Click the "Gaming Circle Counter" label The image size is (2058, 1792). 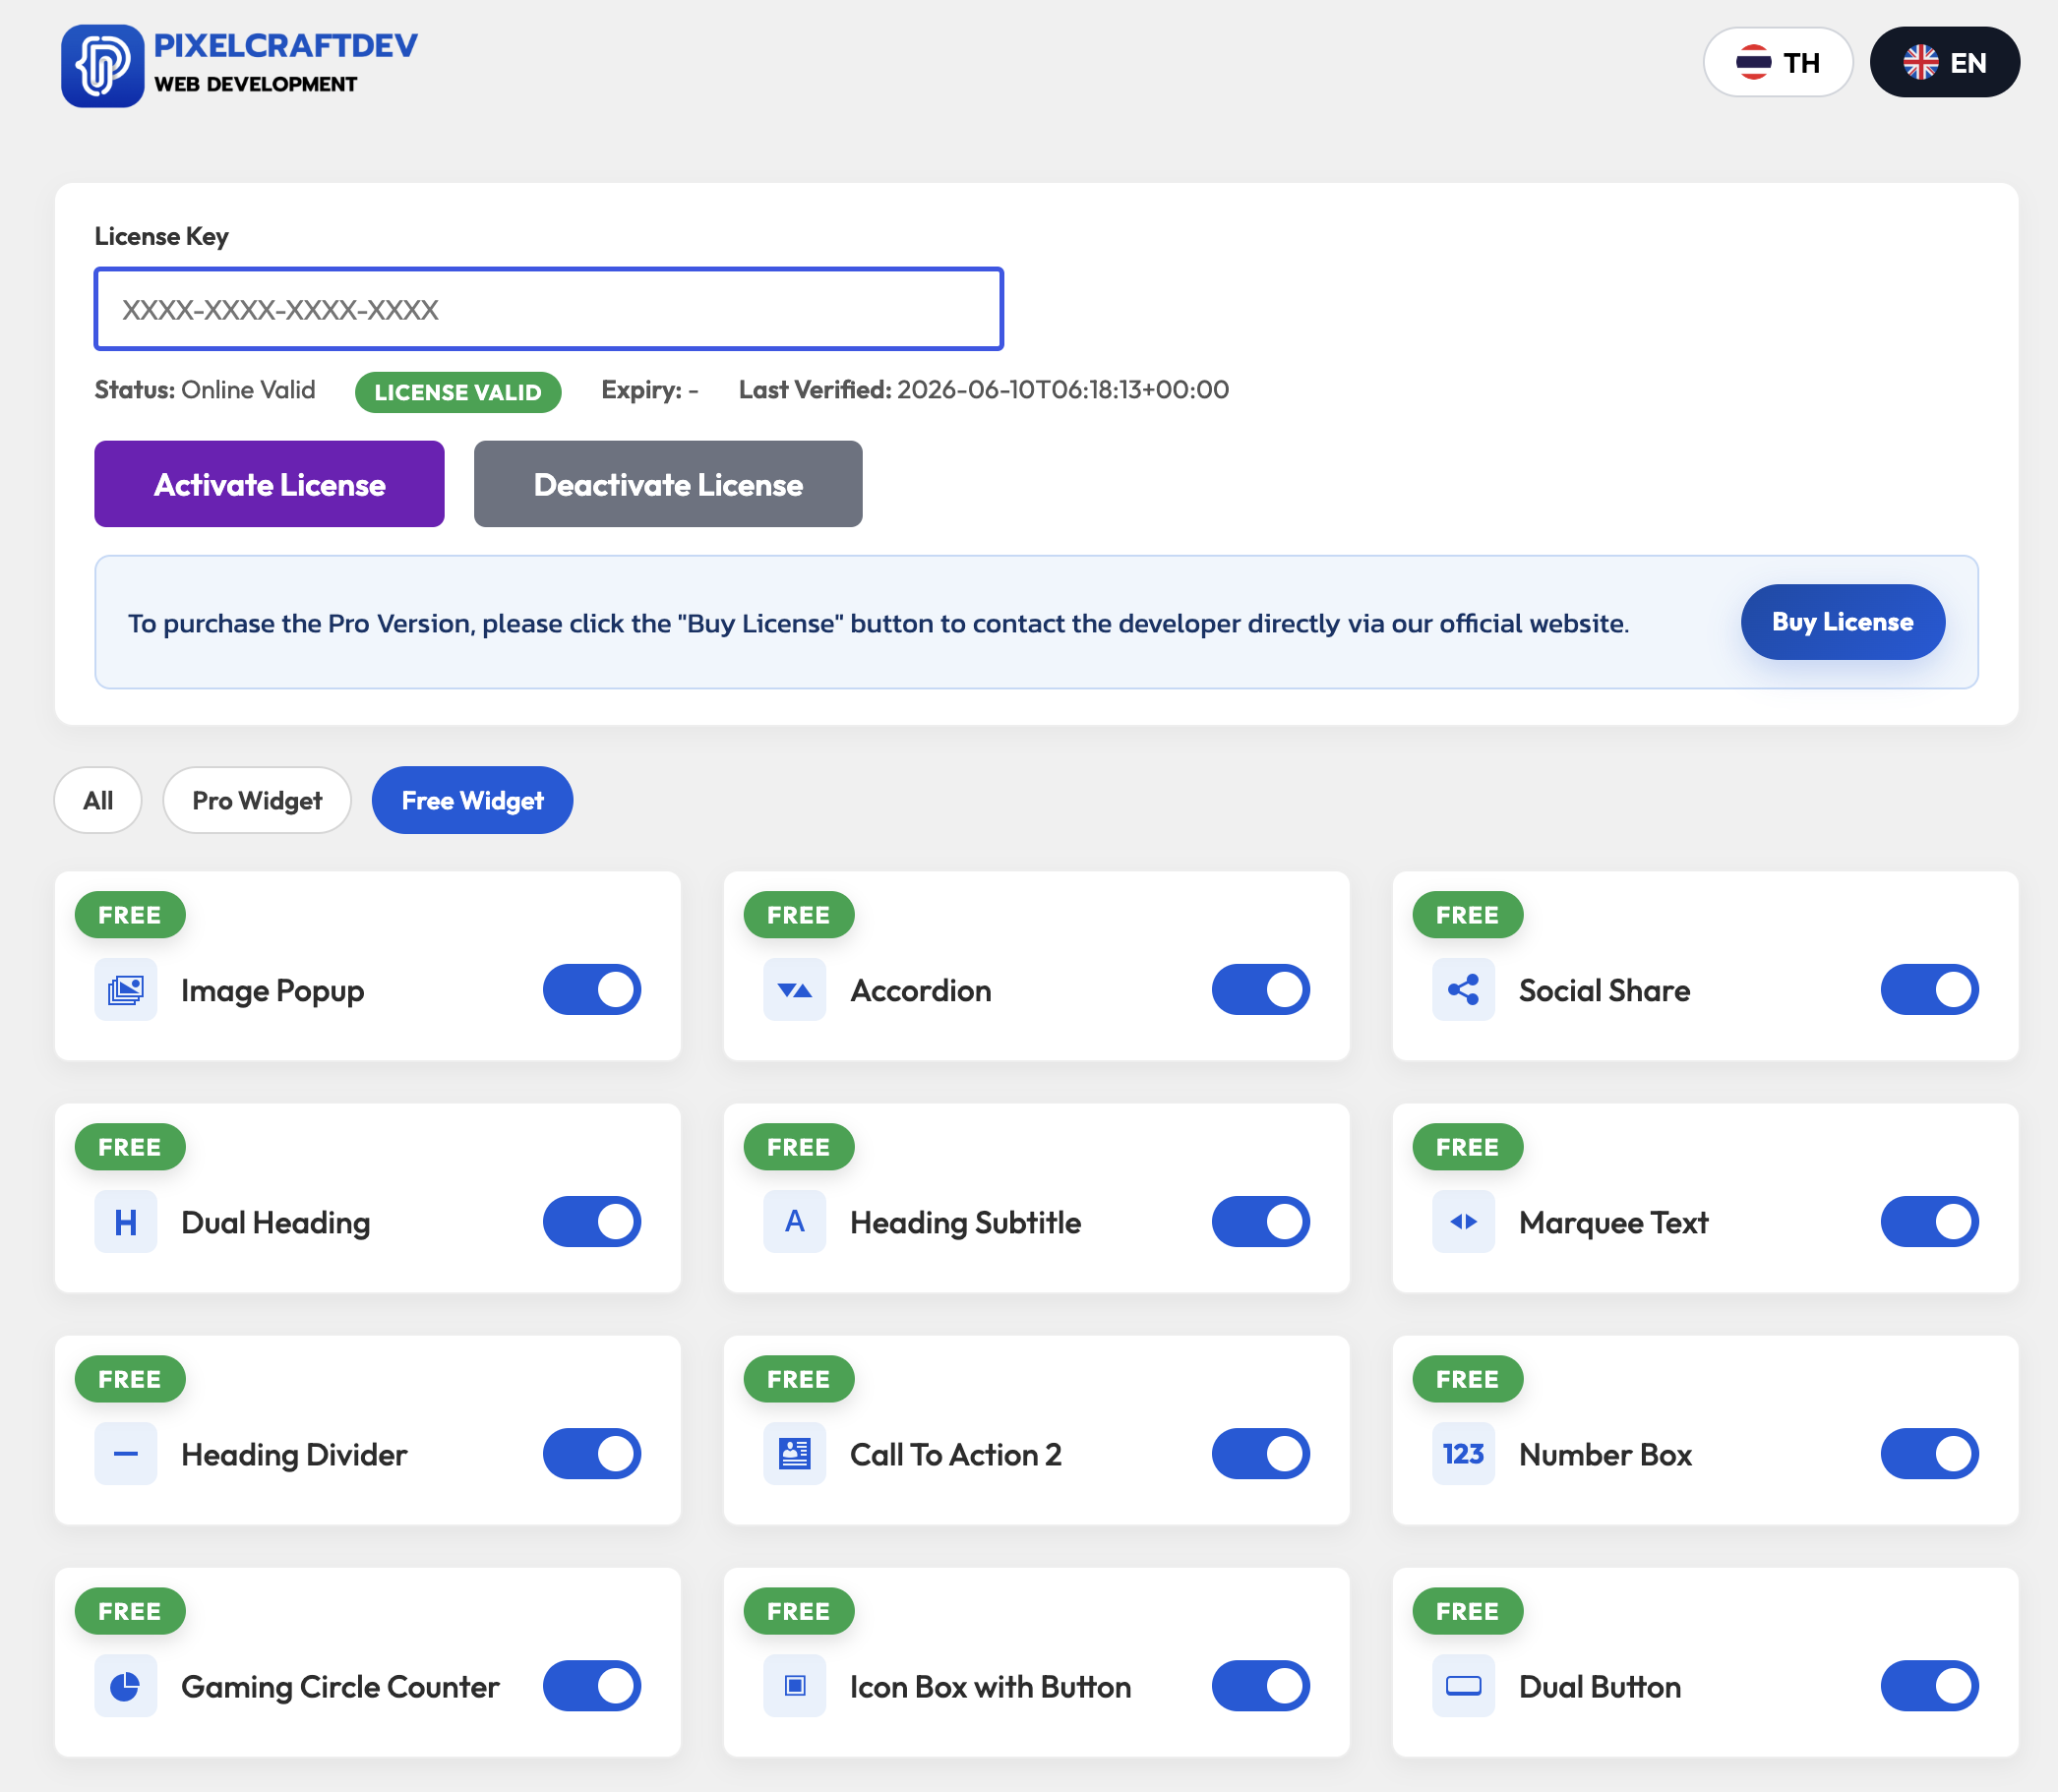[340, 1687]
